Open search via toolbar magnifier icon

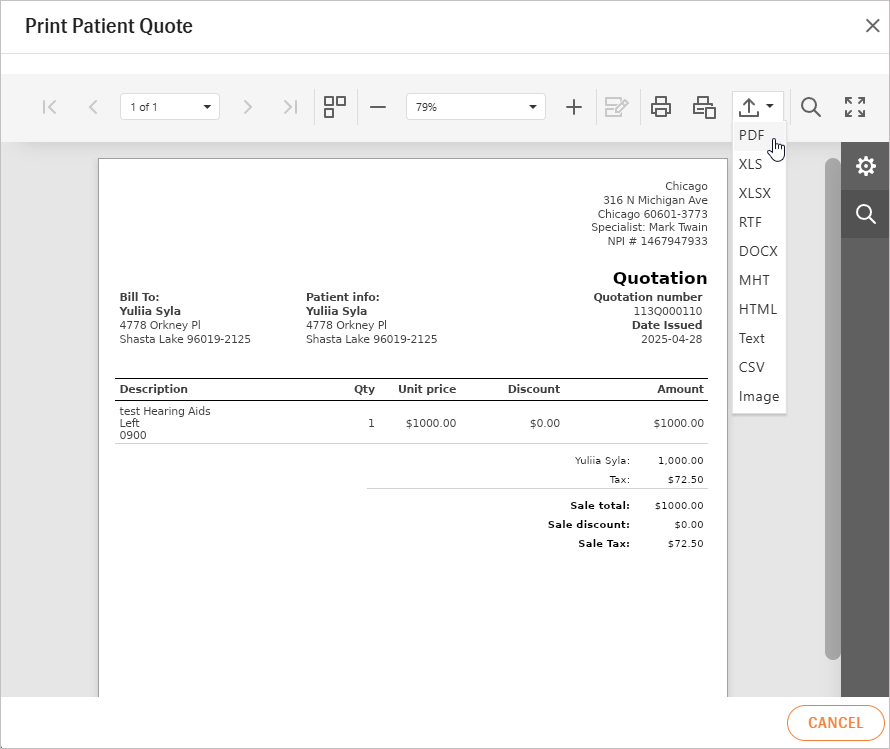811,107
